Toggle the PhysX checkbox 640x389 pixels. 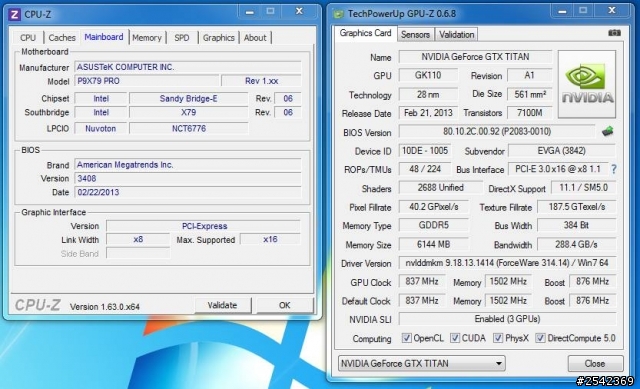pos(498,338)
